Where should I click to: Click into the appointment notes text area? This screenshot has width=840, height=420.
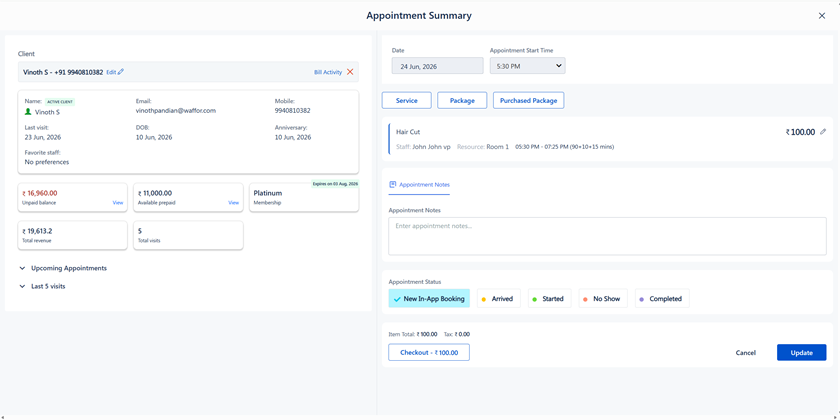click(x=608, y=236)
